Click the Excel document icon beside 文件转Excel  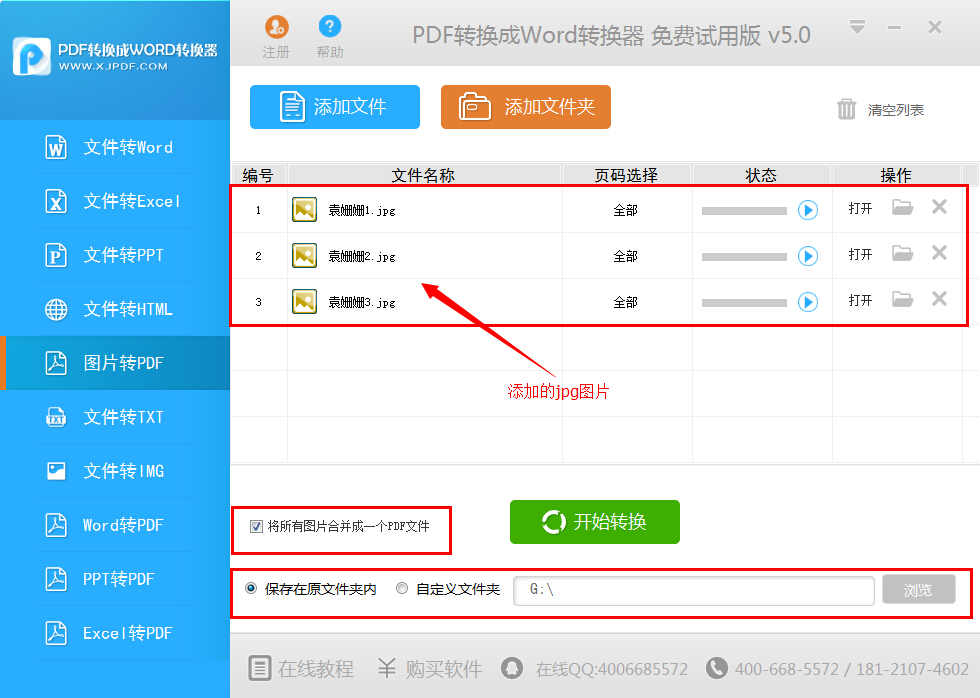56,201
